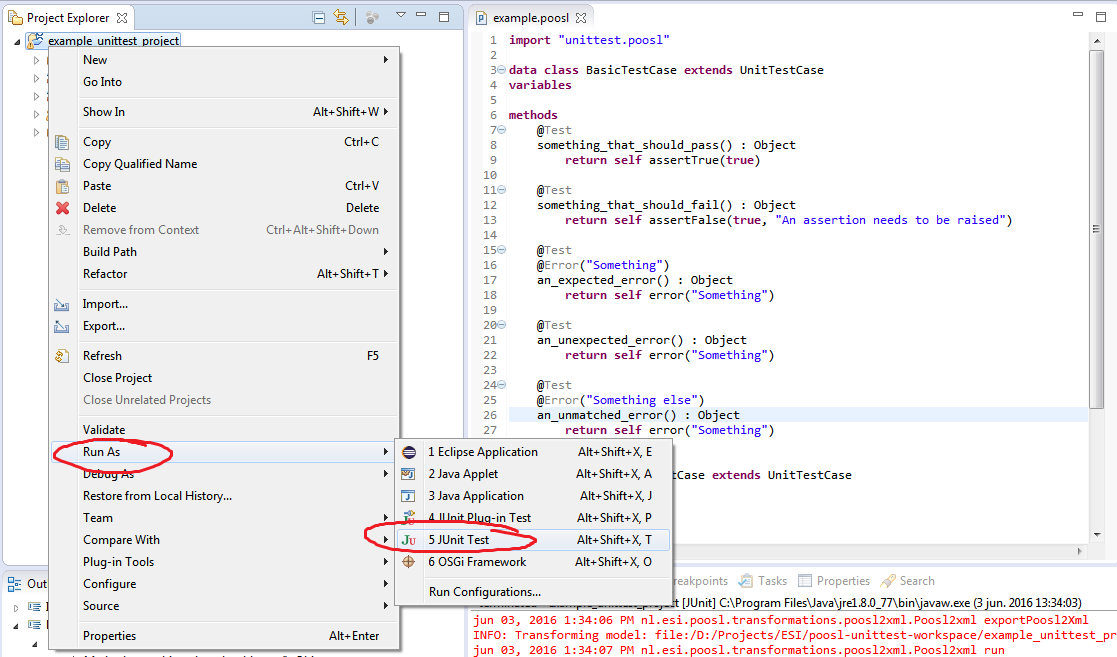Click the JUnit Test 'Ju' icon
Screen dimensions: 1117x657
(409, 540)
